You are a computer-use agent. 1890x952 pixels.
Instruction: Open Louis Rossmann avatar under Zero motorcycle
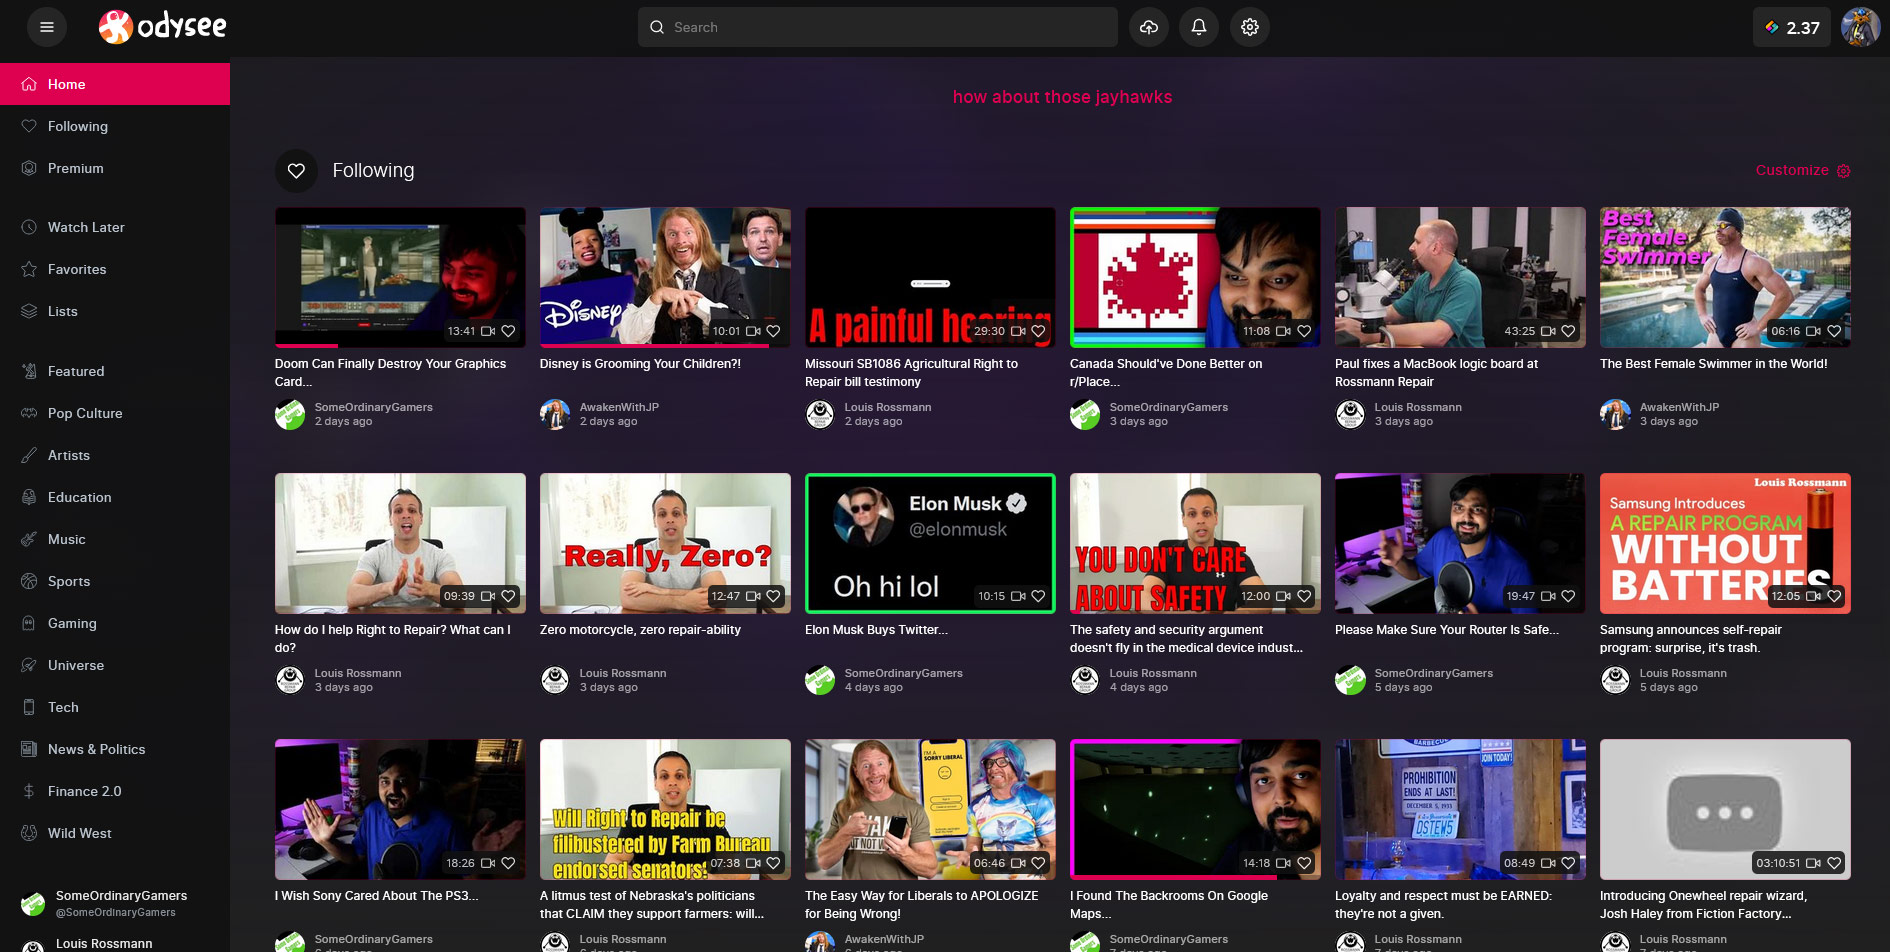pos(555,680)
